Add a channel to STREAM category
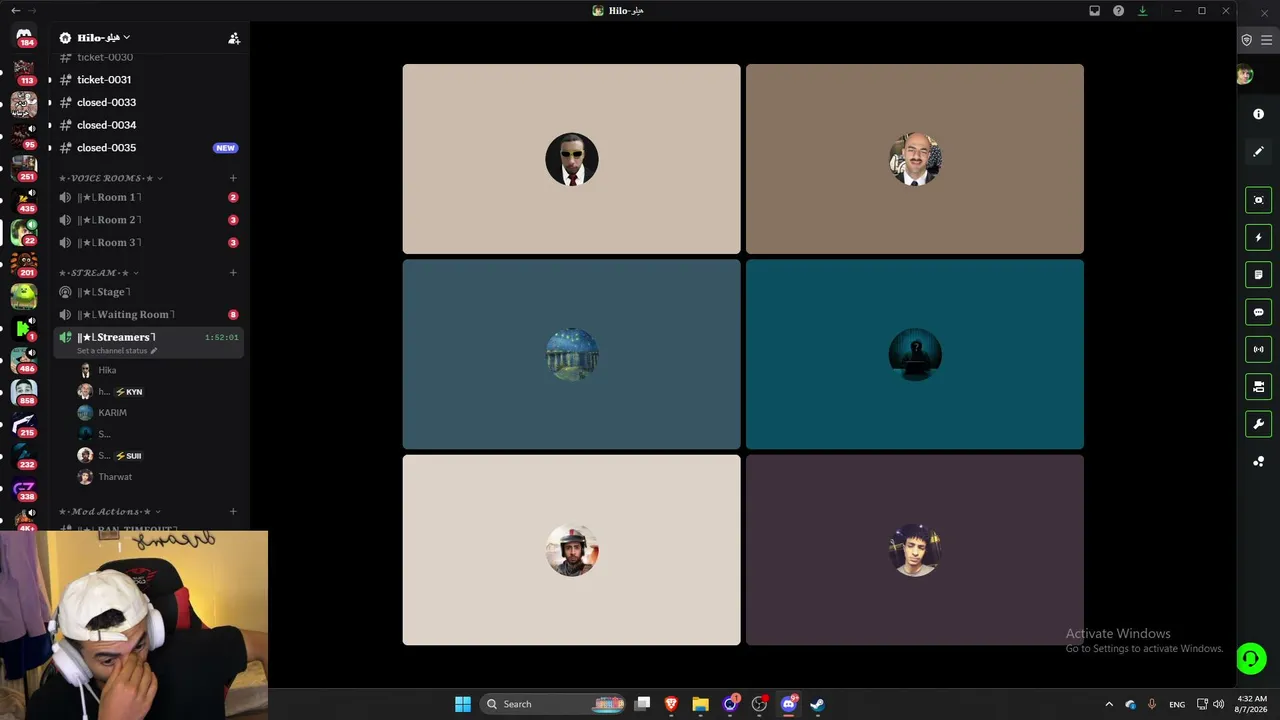The height and width of the screenshot is (720, 1280). 233,273
